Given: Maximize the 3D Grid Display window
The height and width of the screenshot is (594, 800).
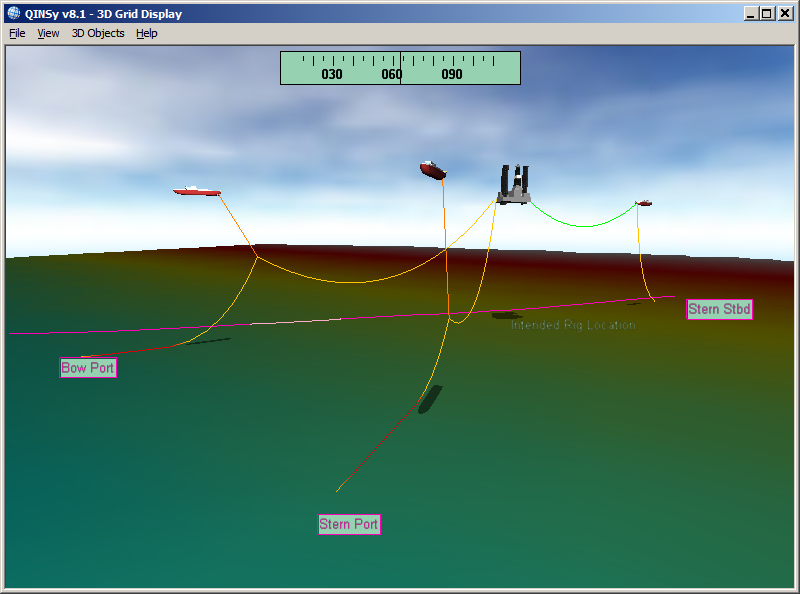Looking at the screenshot, I should tap(767, 14).
